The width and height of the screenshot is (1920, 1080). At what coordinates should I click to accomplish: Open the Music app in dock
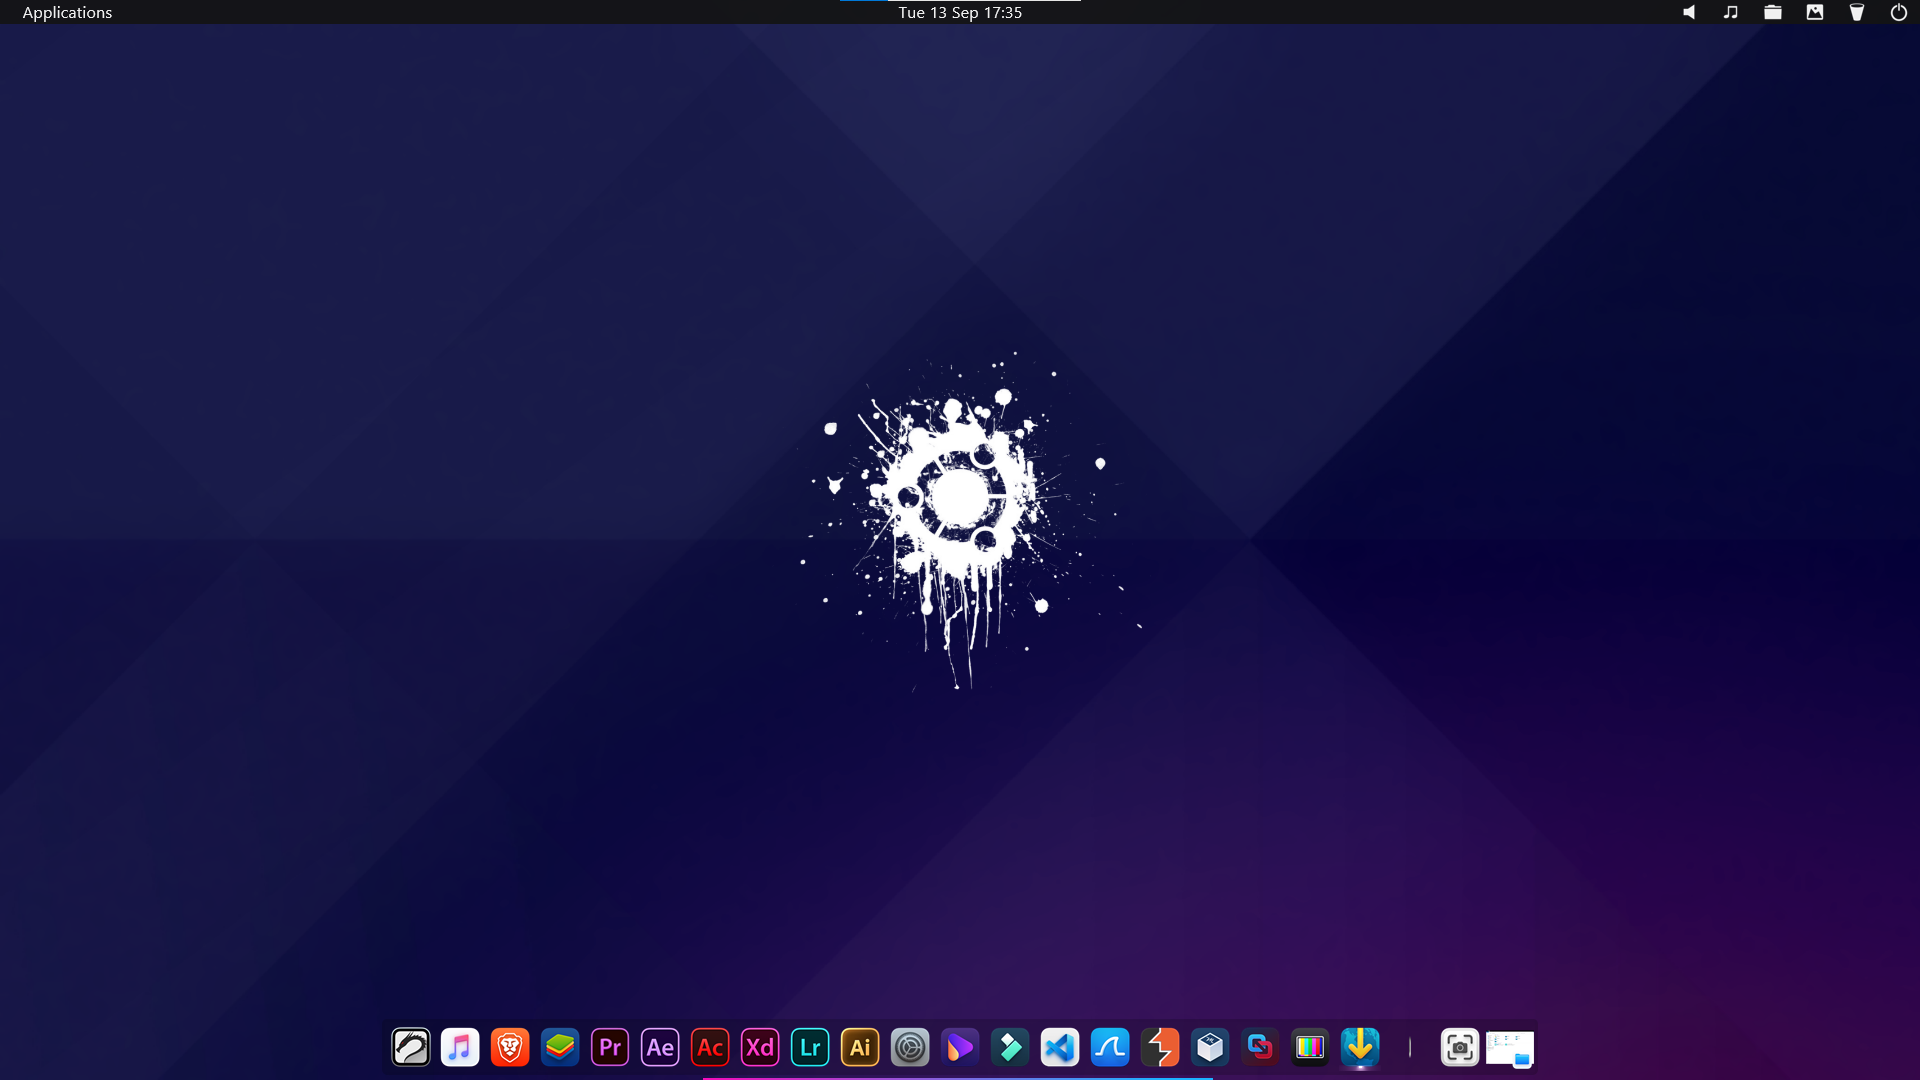pos(460,1047)
